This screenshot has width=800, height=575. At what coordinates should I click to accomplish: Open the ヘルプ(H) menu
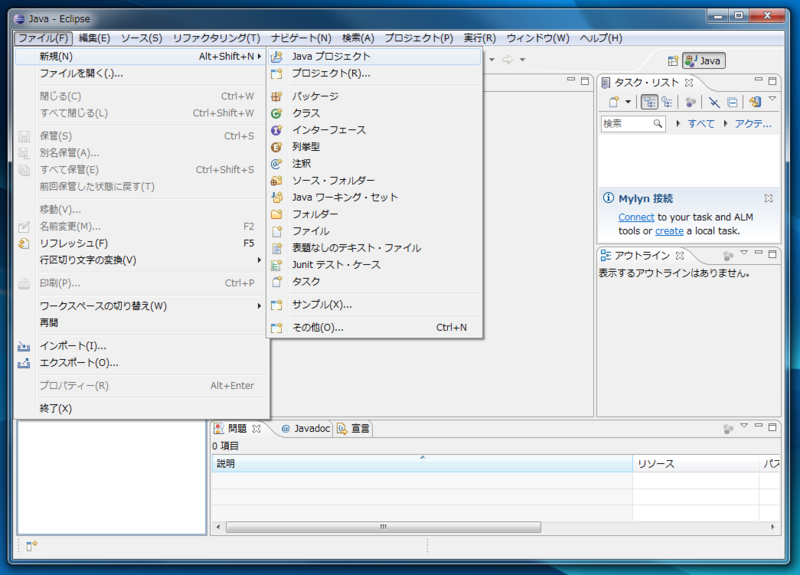click(601, 38)
